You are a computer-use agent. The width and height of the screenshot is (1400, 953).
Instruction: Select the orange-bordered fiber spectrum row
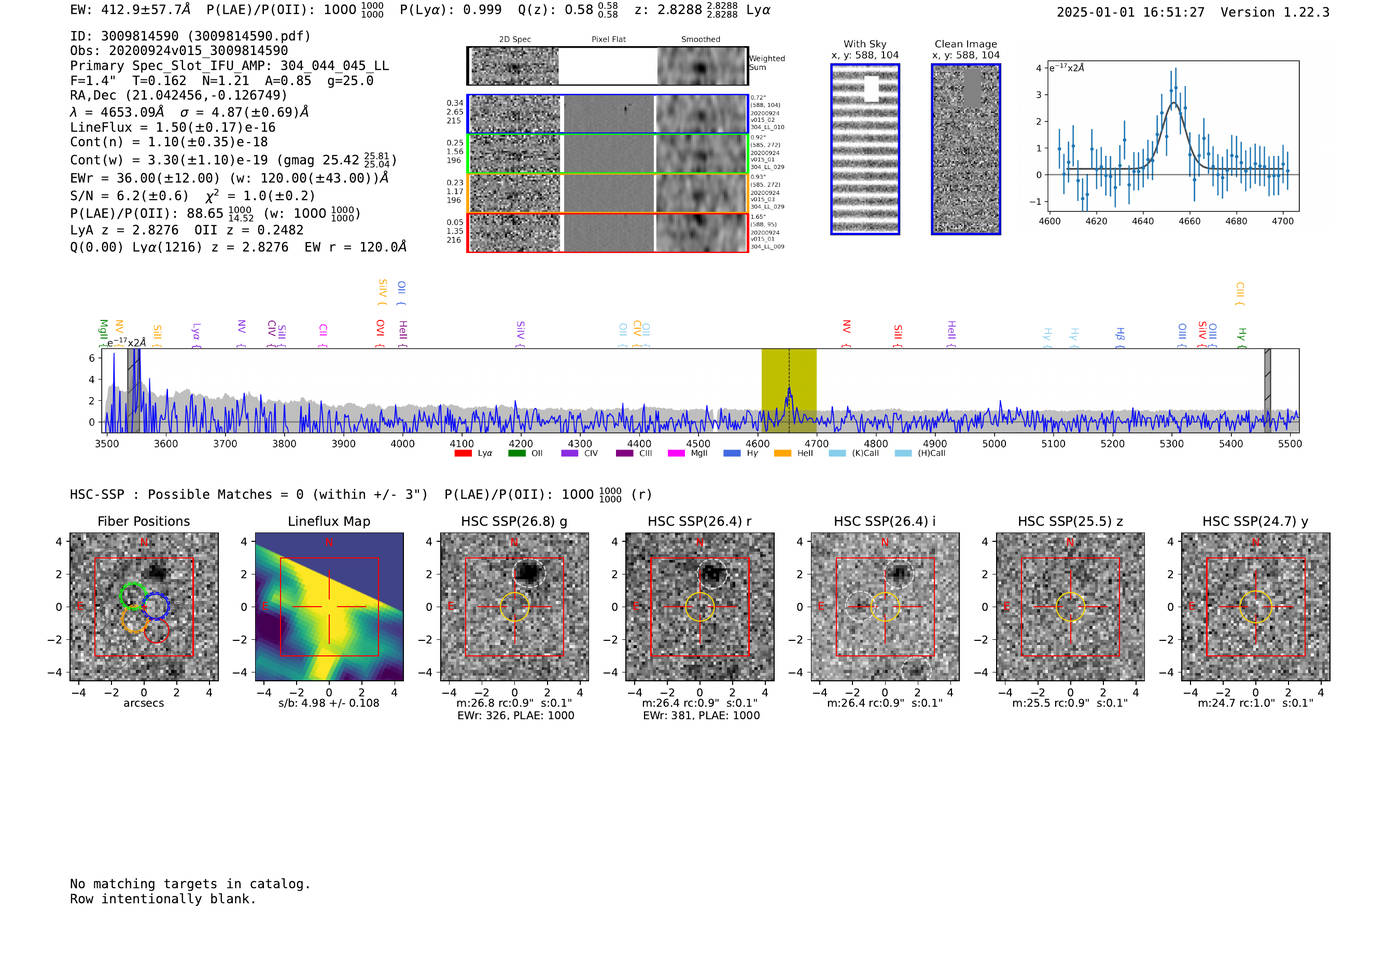(x=608, y=193)
